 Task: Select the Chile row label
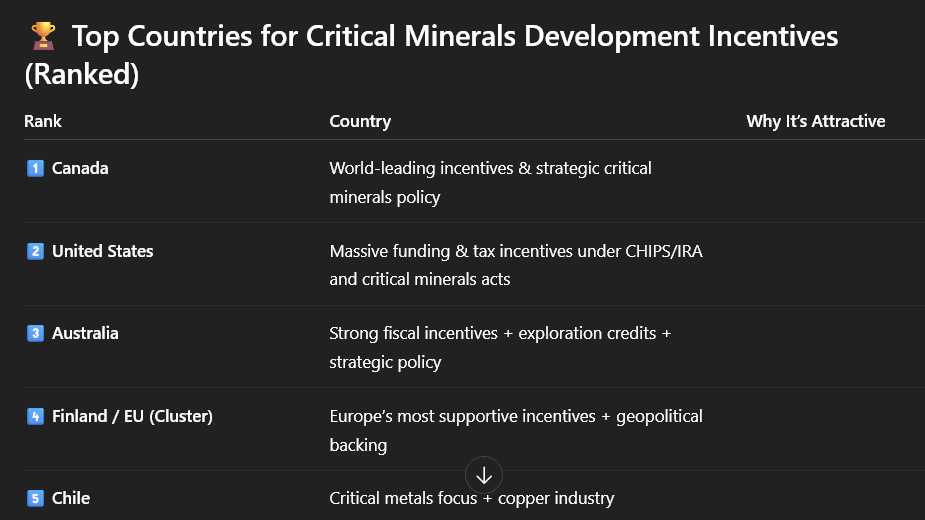(71, 498)
